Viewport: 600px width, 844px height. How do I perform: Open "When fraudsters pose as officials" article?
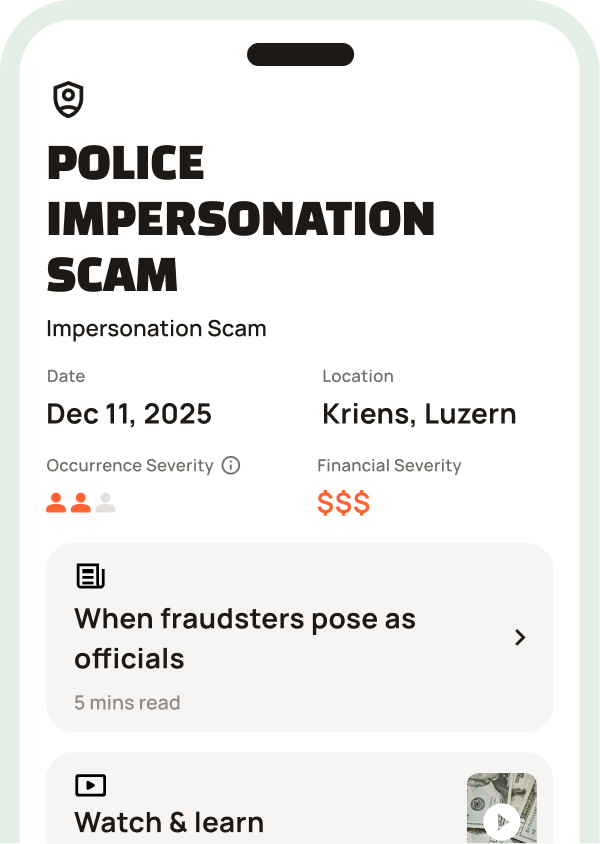click(x=245, y=639)
